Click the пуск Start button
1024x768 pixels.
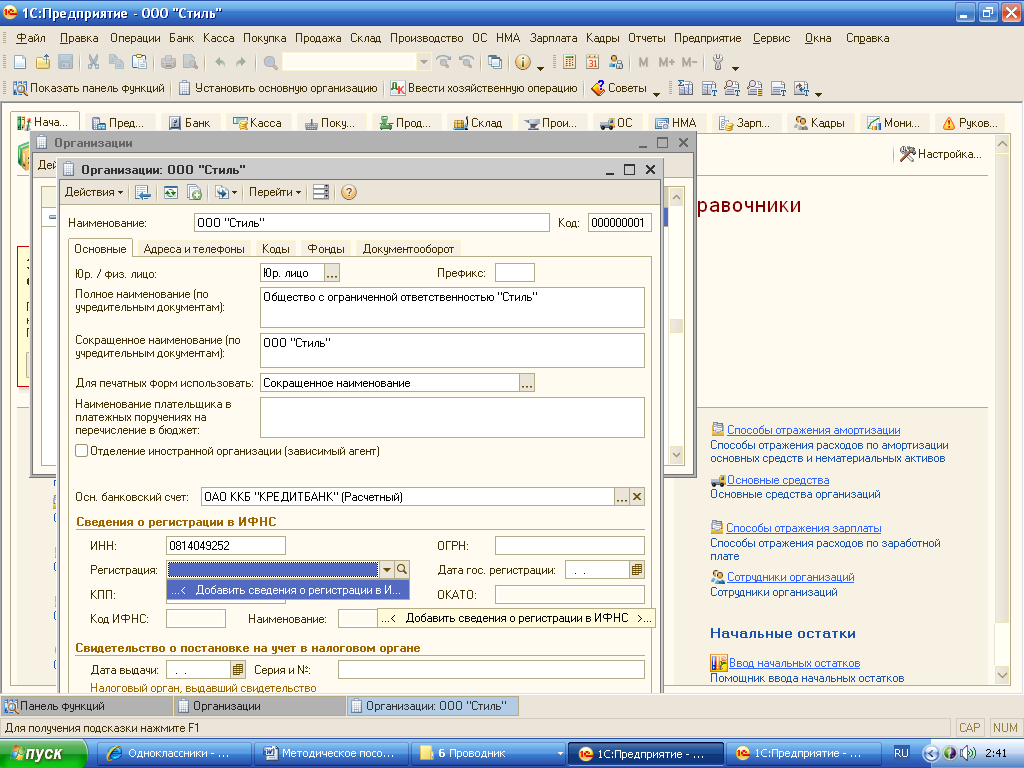click(x=43, y=754)
